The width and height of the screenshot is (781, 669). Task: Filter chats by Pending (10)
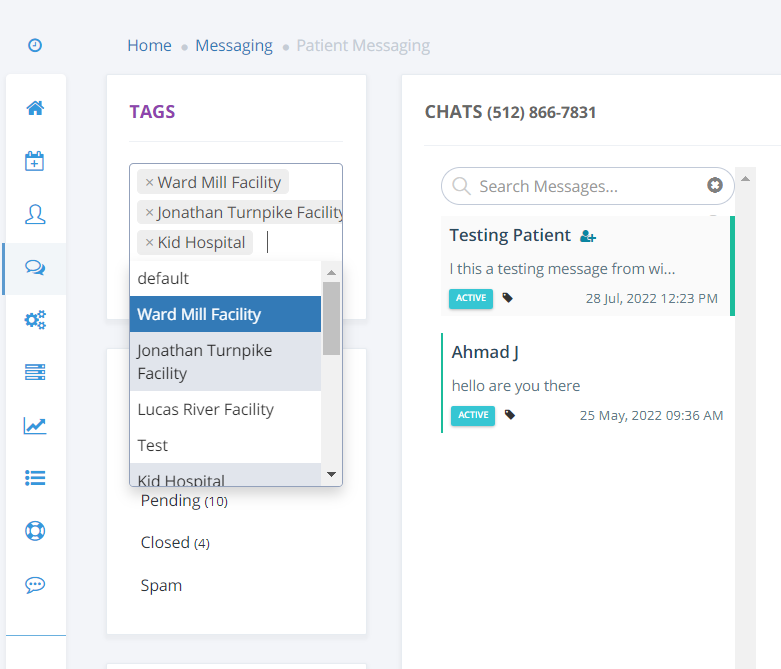184,501
